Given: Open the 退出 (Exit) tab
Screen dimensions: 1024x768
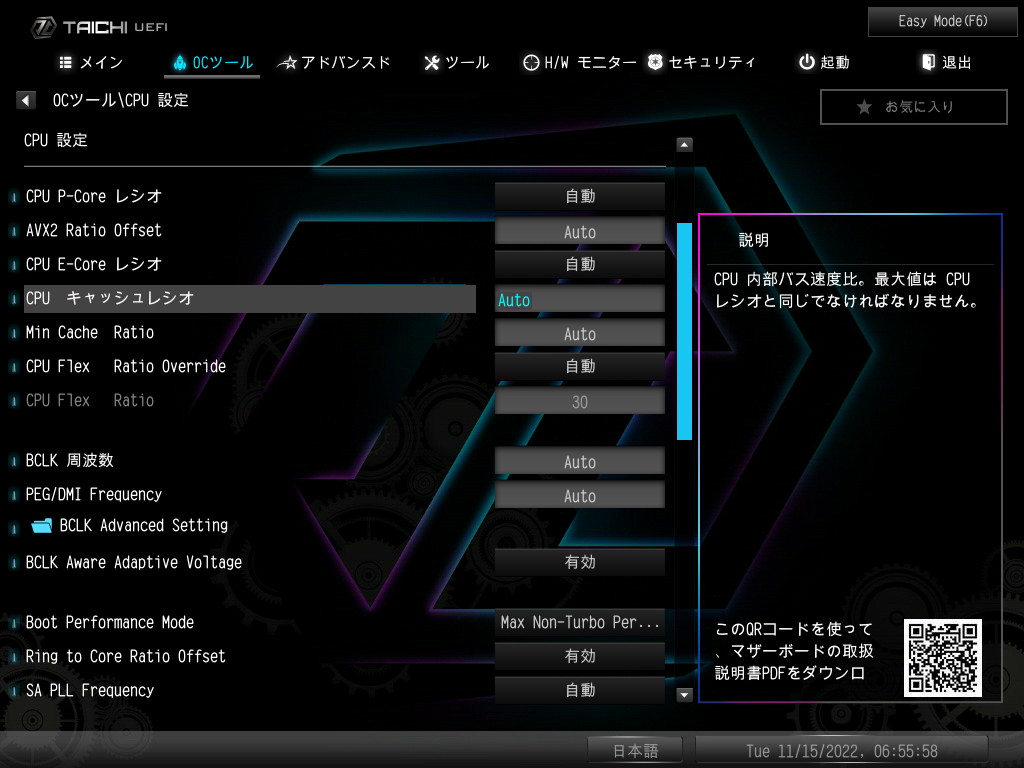Looking at the screenshot, I should coord(946,62).
